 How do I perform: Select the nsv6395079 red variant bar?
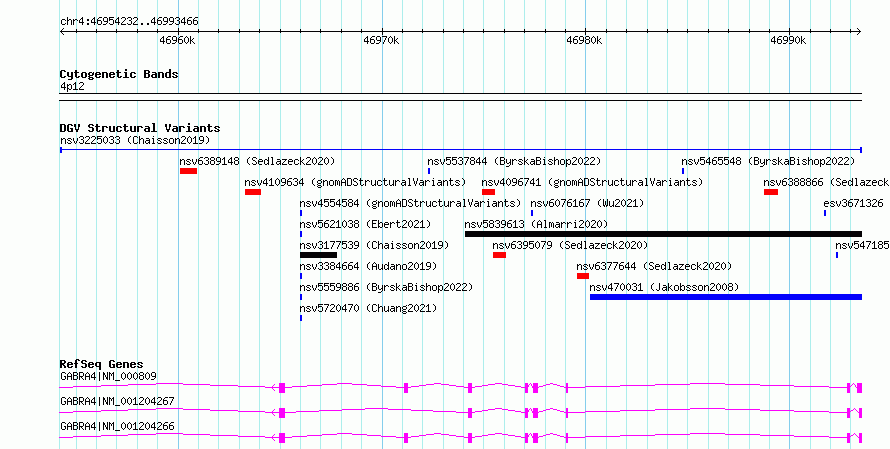499,255
